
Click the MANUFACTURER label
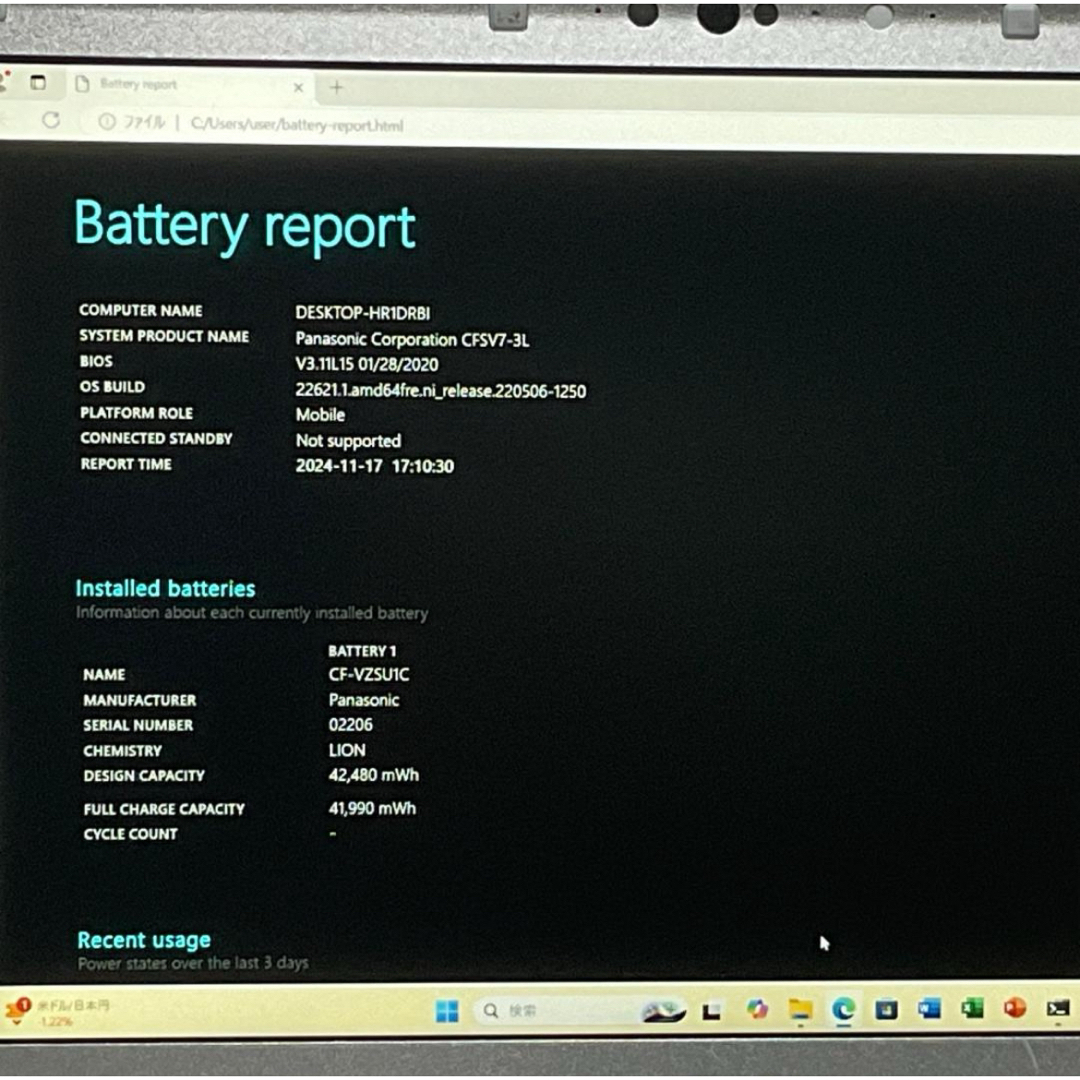[x=140, y=700]
